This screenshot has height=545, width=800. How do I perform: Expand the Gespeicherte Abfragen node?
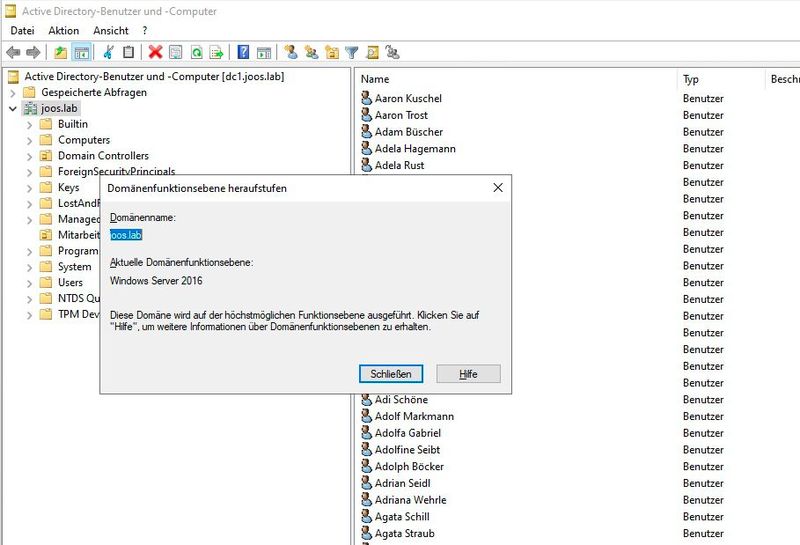[13, 93]
